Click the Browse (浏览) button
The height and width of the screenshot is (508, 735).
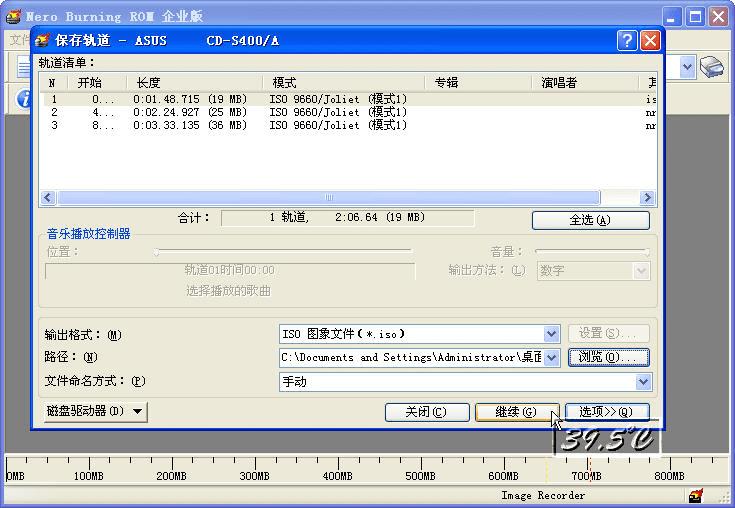(x=608, y=357)
